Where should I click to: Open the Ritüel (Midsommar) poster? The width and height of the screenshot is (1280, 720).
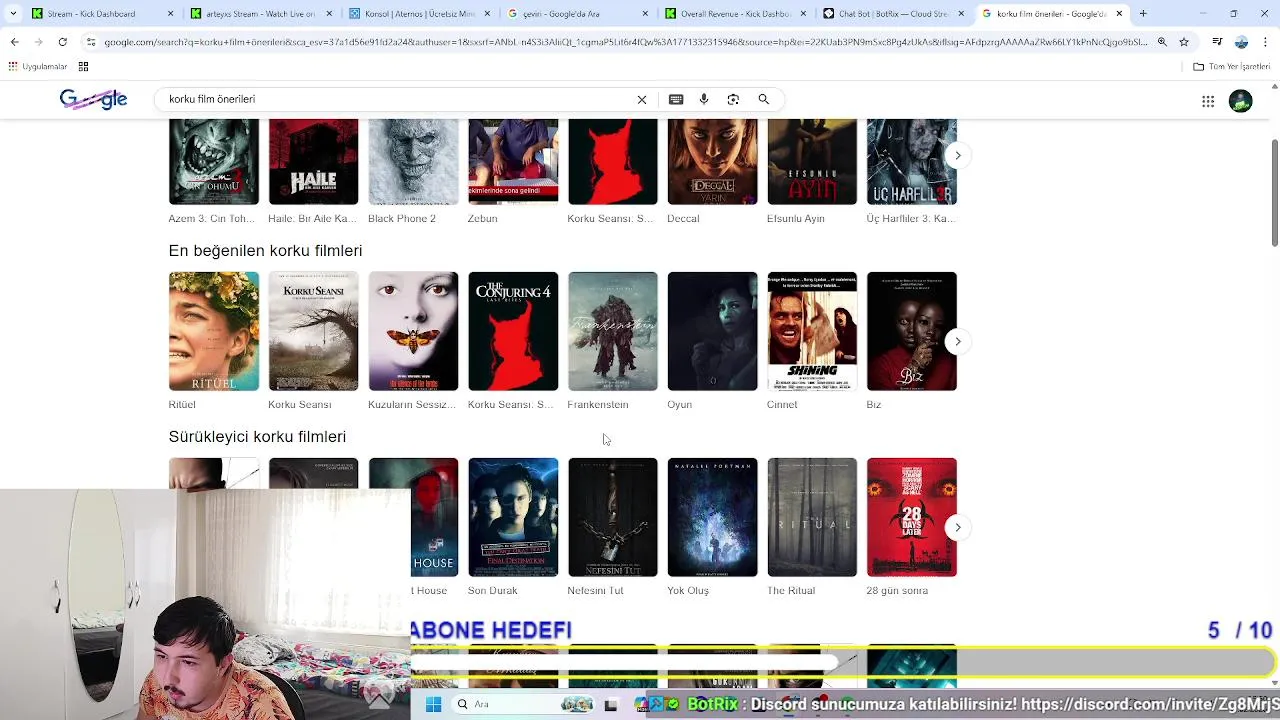pos(213,331)
